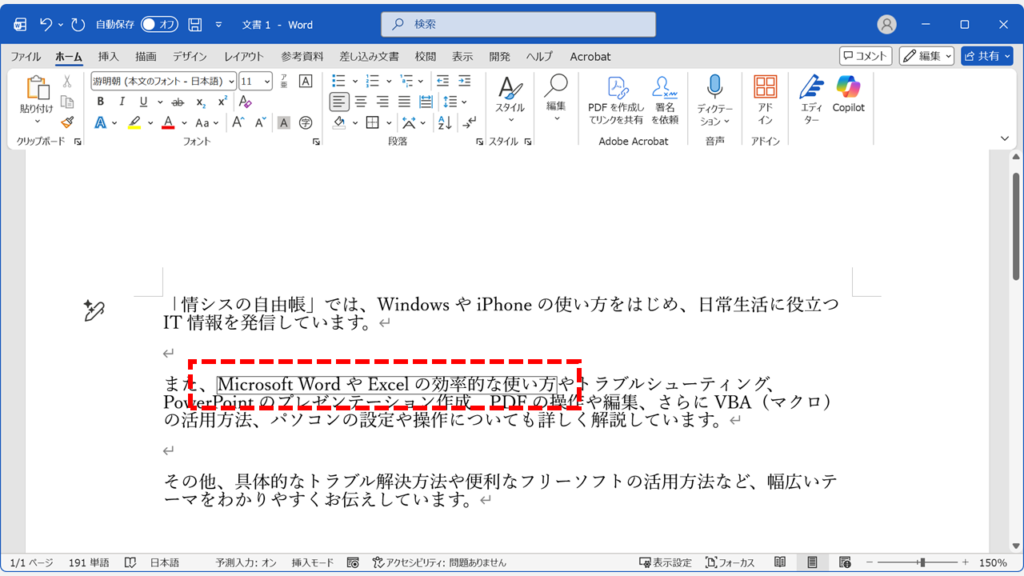This screenshot has height=576, width=1024.
Task: Select the sort (並べ替え) icon
Action: (x=445, y=122)
